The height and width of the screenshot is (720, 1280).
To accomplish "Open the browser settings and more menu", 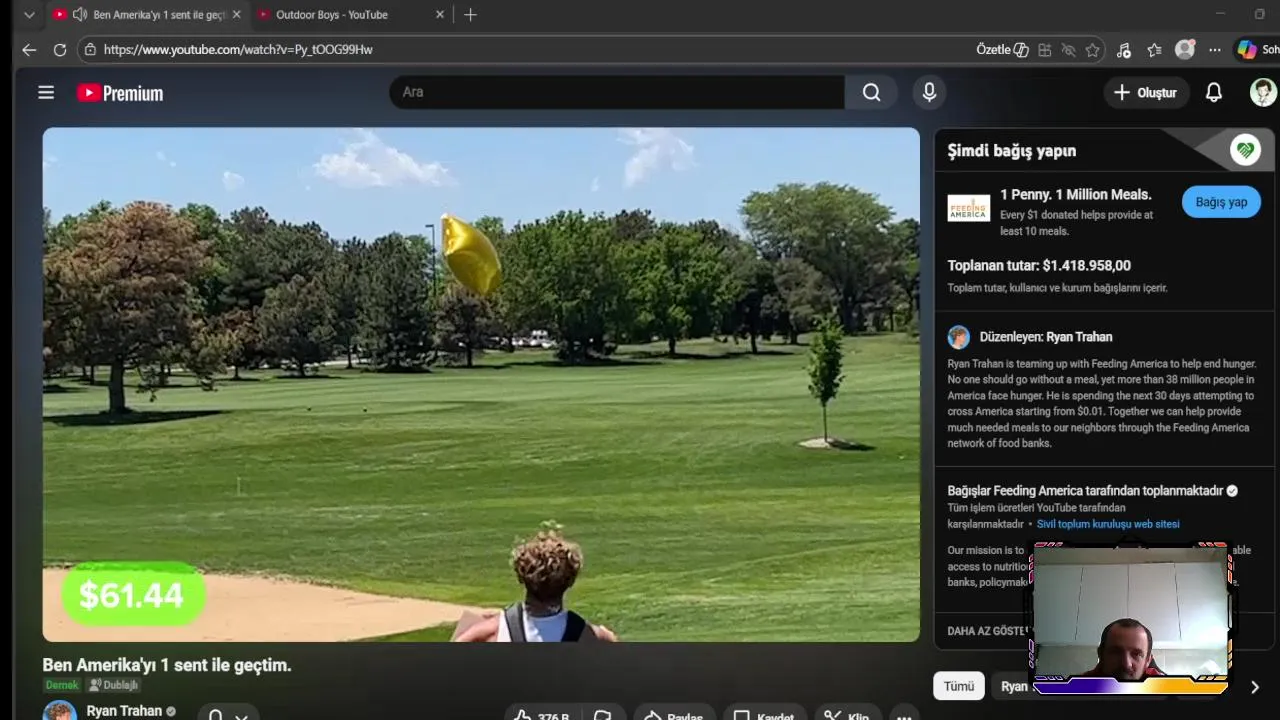I will pos(1214,50).
